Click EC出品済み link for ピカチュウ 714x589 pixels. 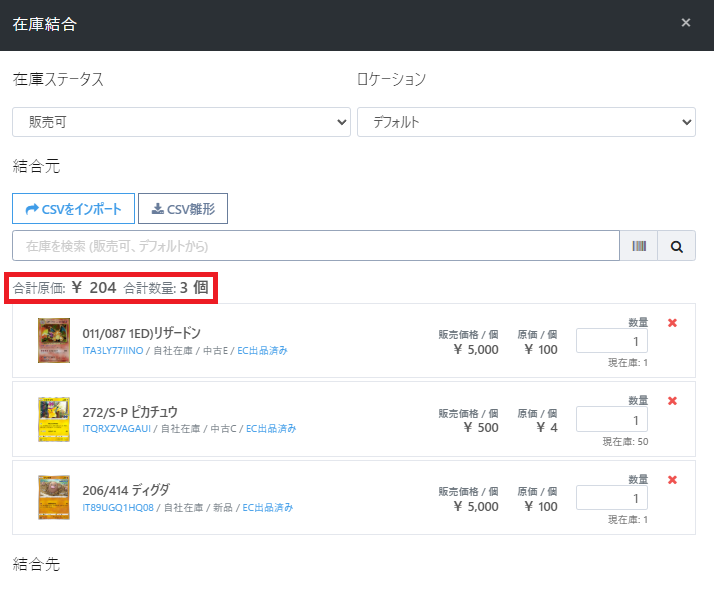[271, 429]
